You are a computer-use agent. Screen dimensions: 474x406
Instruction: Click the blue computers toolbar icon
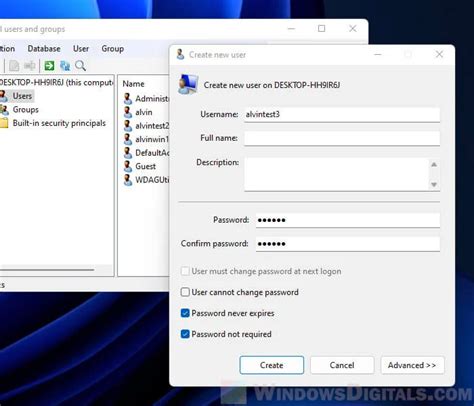[65, 66]
